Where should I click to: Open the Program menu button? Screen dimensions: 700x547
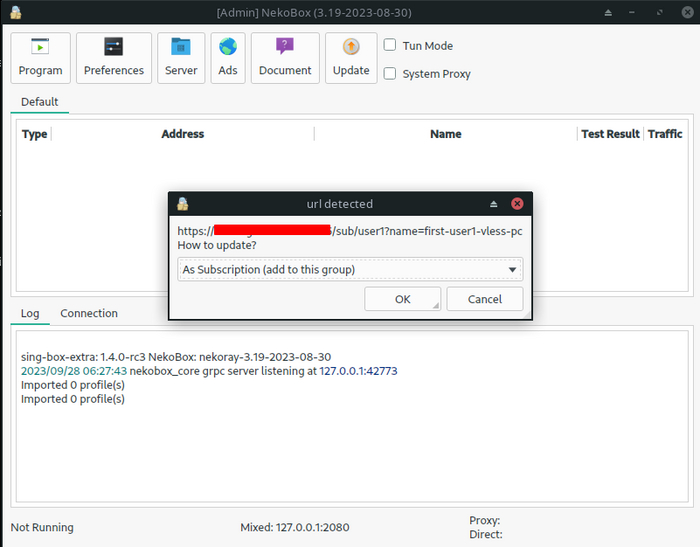[x=41, y=58]
